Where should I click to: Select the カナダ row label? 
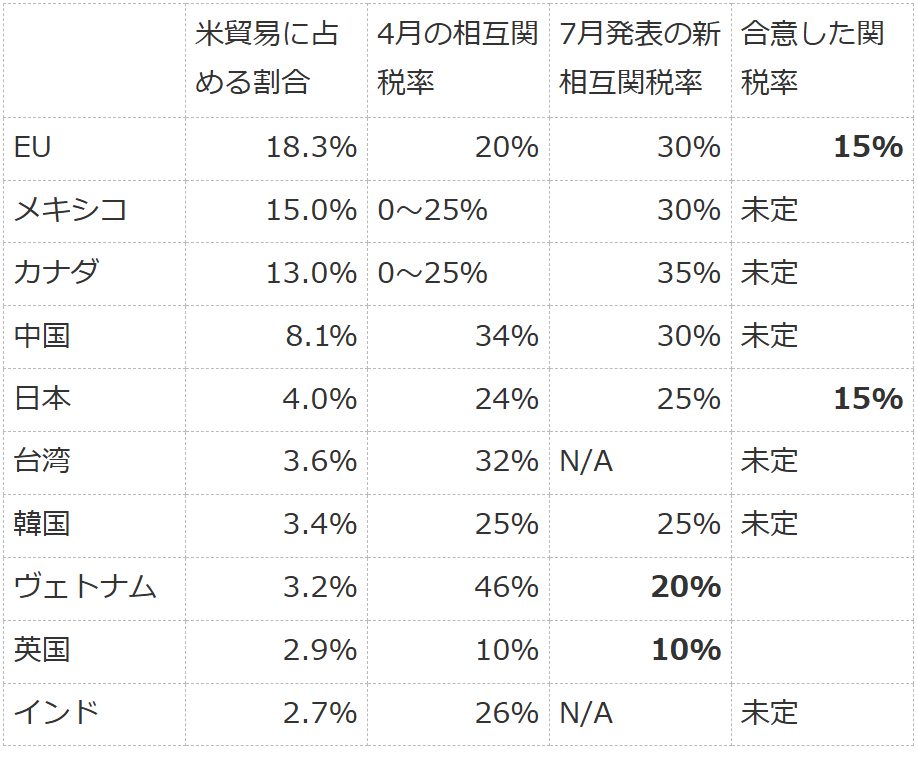click(56, 272)
